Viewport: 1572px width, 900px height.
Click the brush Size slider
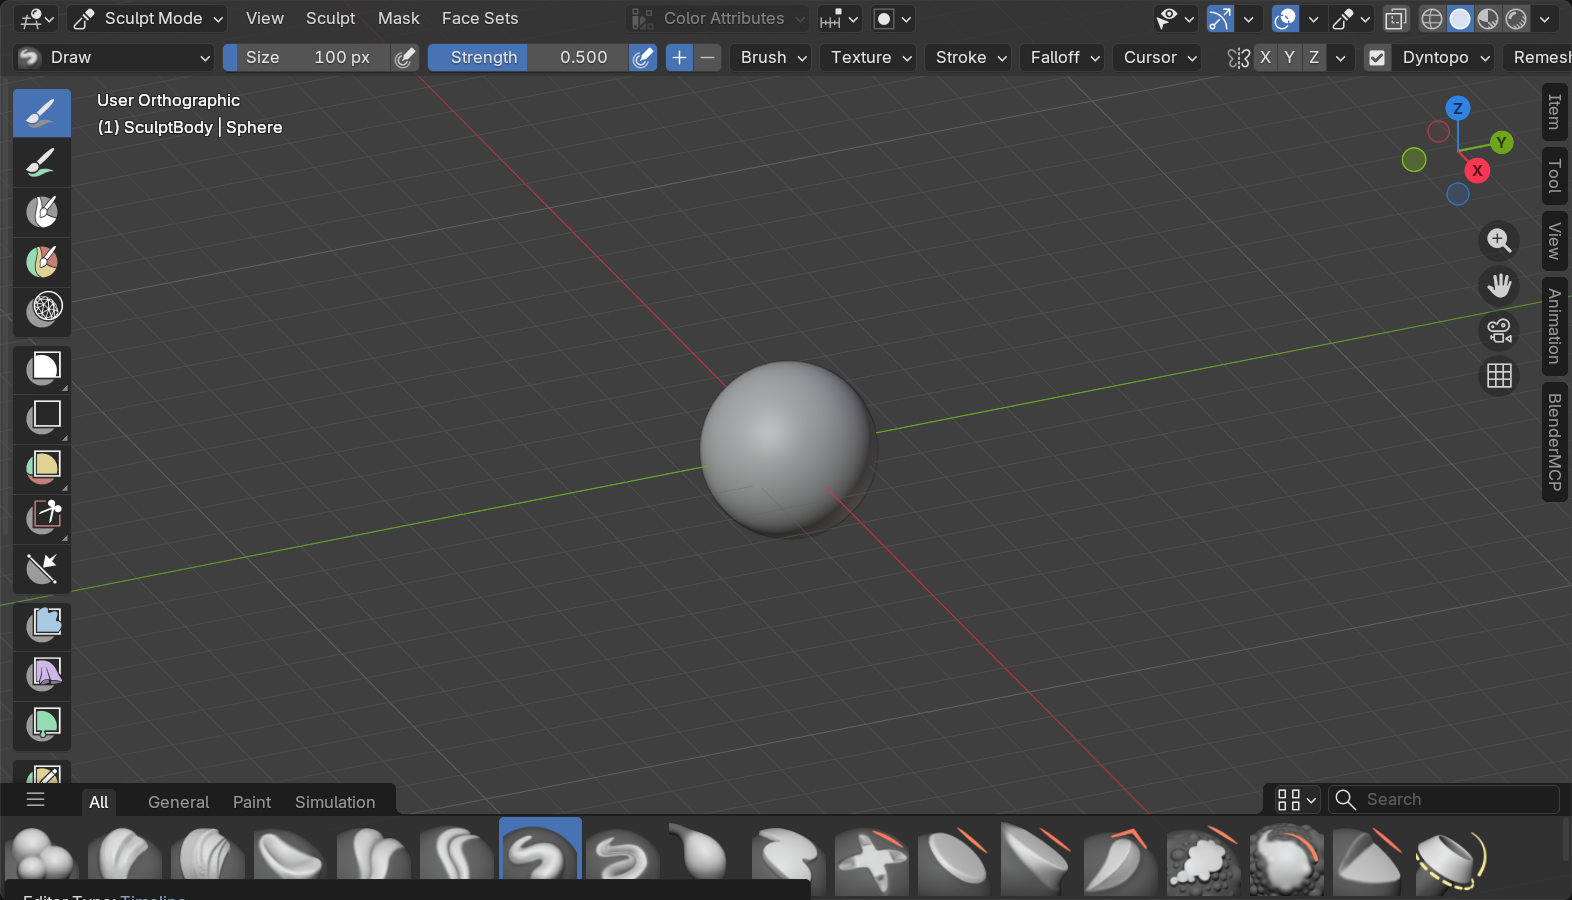307,58
